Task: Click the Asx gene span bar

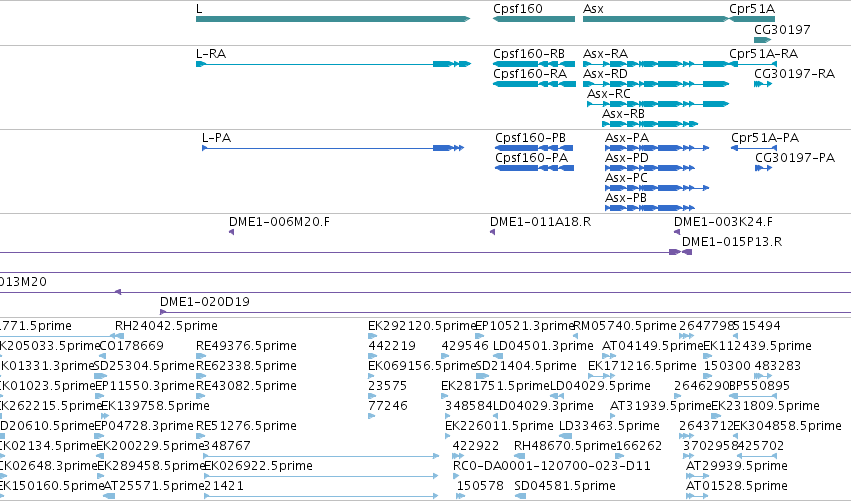Action: [x=656, y=19]
